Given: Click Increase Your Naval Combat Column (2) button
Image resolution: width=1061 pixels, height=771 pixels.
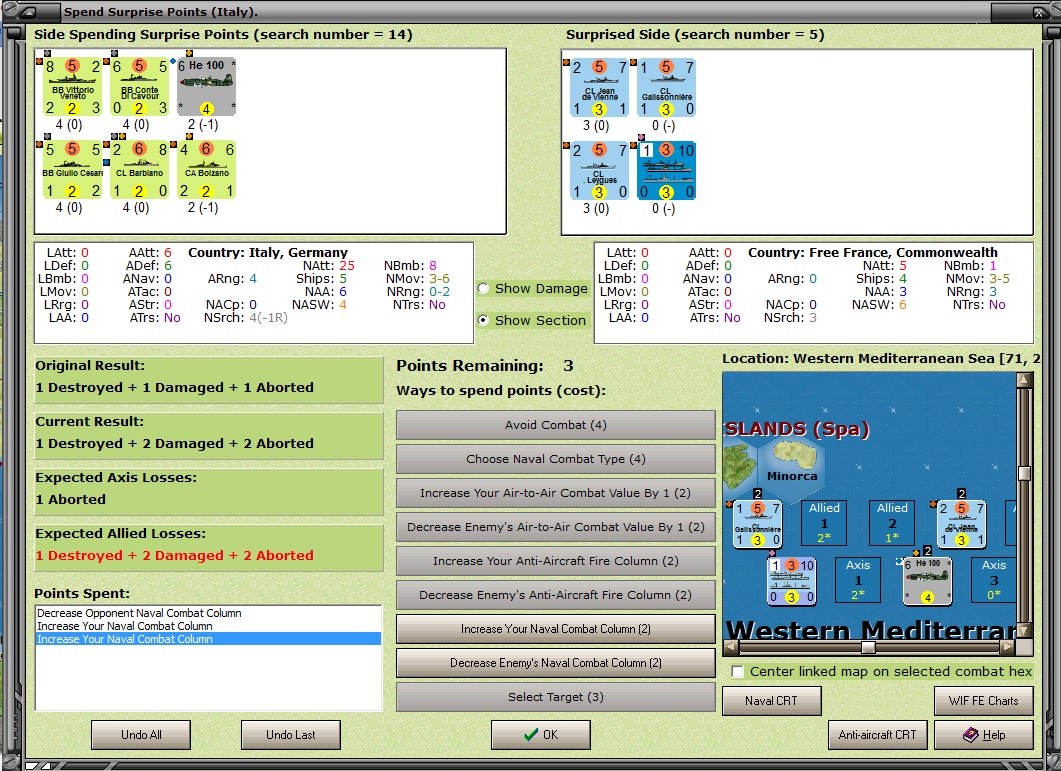Looking at the screenshot, I should [x=556, y=629].
